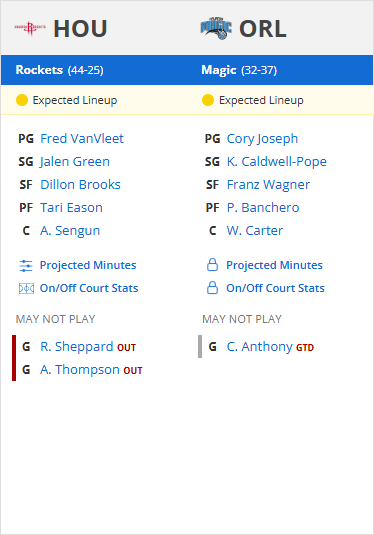This screenshot has height=535, width=374.
Task: Click the yellow dot next to Magic Expected Lineup
Action: (x=208, y=100)
